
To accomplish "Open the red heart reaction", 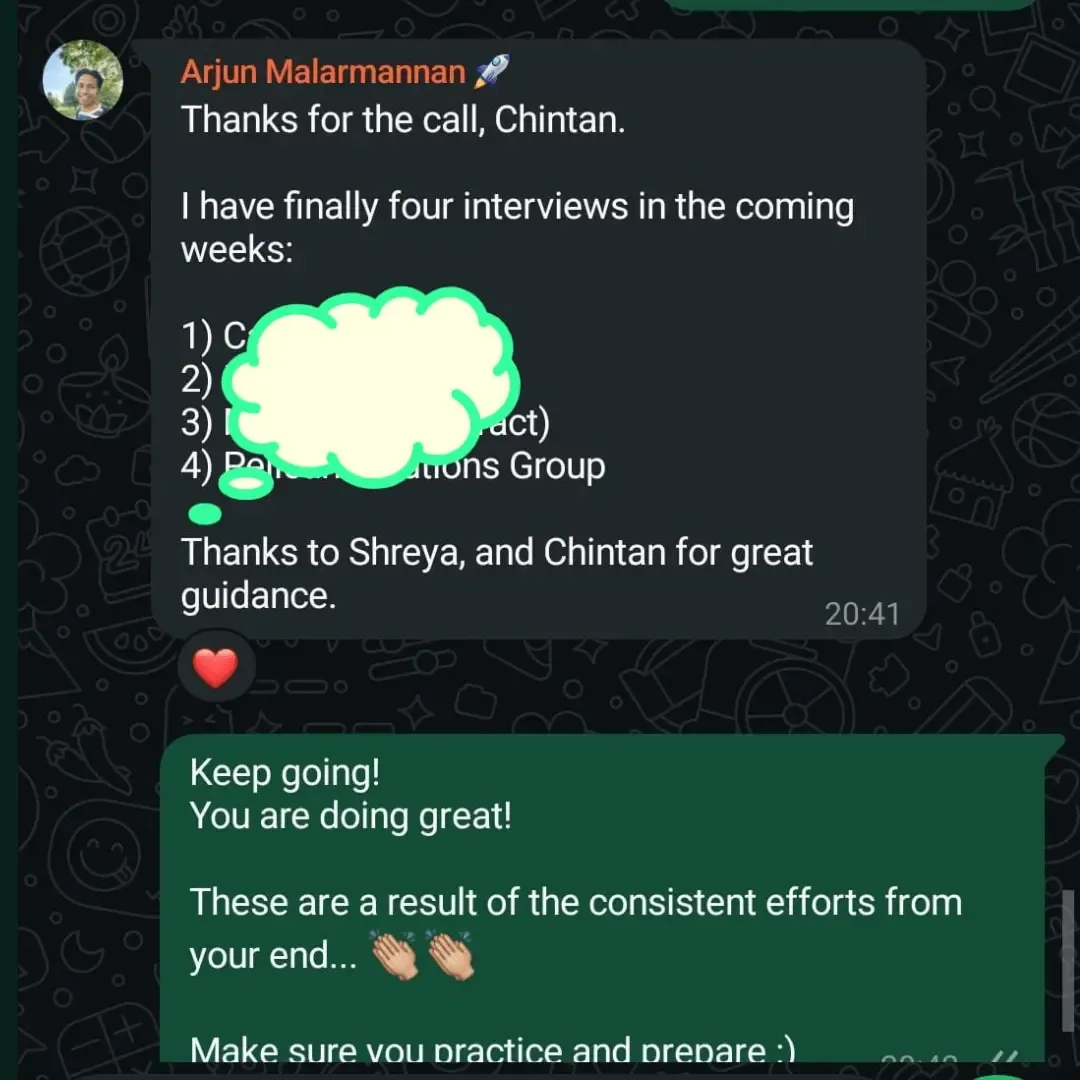I will point(216,667).
